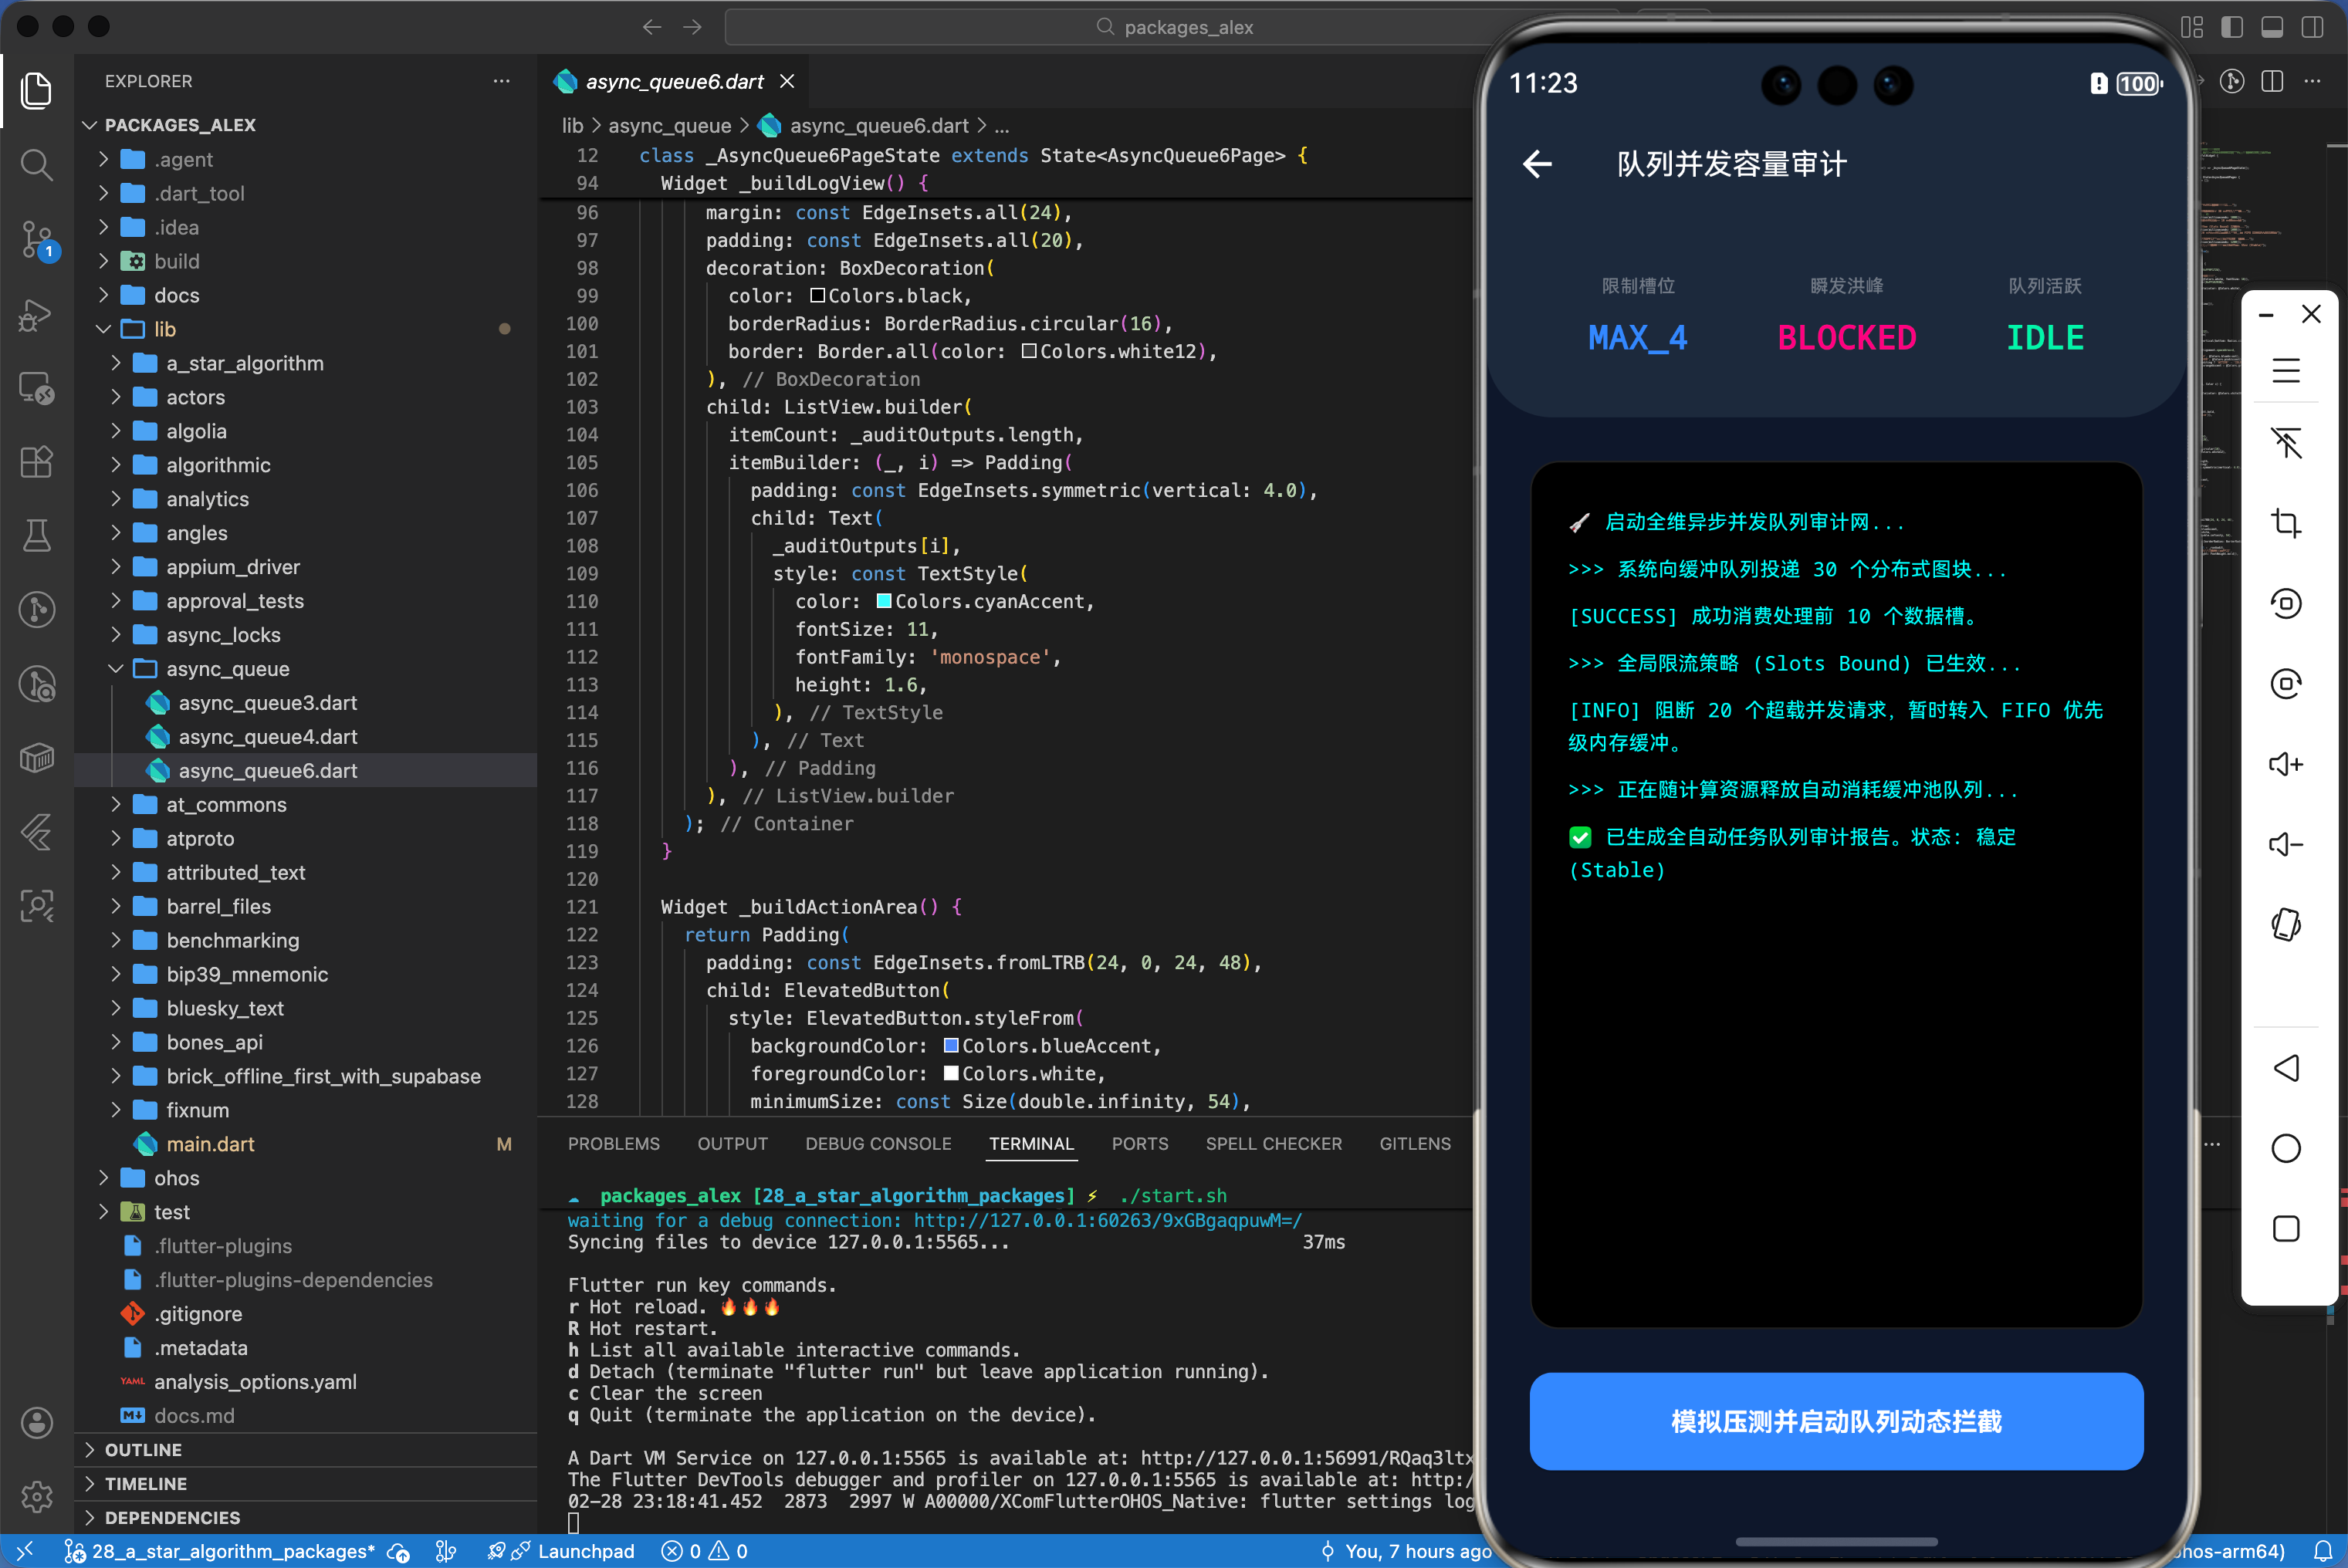Click the cyanAccent color swatch
This screenshot has width=2348, height=1568.
point(884,601)
